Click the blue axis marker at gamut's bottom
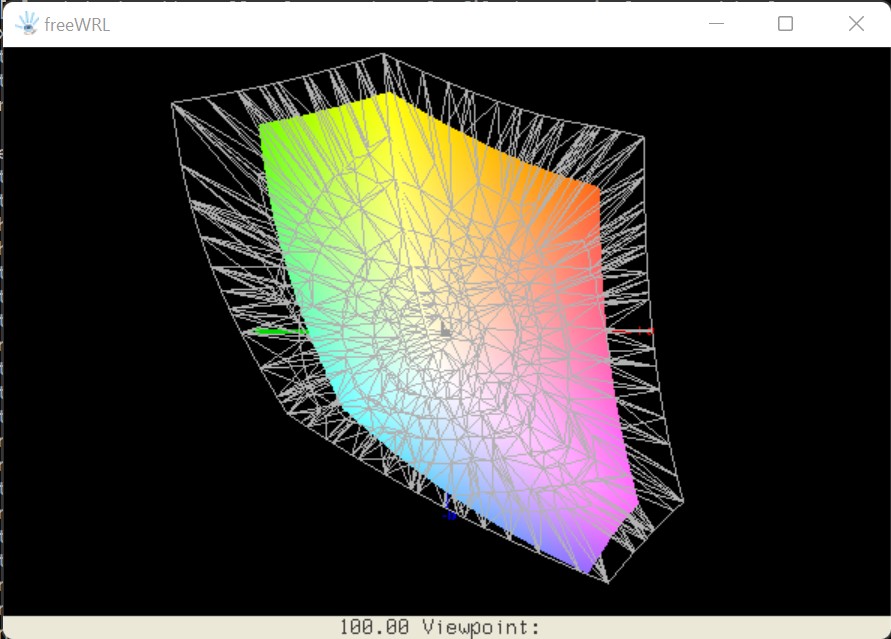Screen dimensions: 891x639 [449, 507]
